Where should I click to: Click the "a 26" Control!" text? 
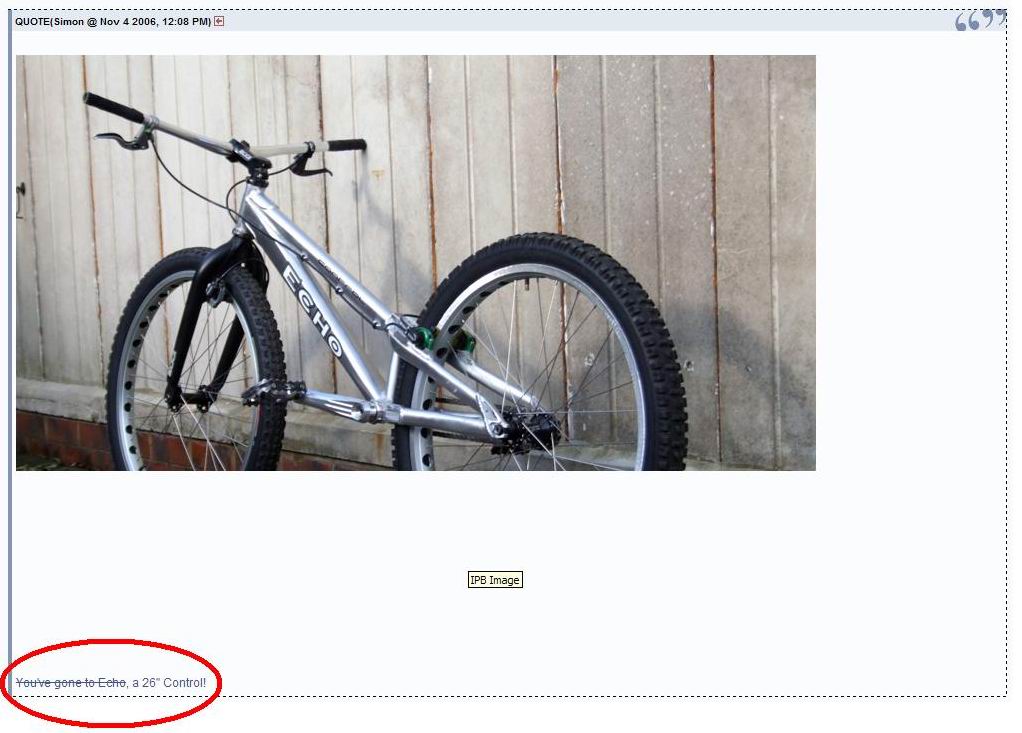pyautogui.click(x=169, y=683)
